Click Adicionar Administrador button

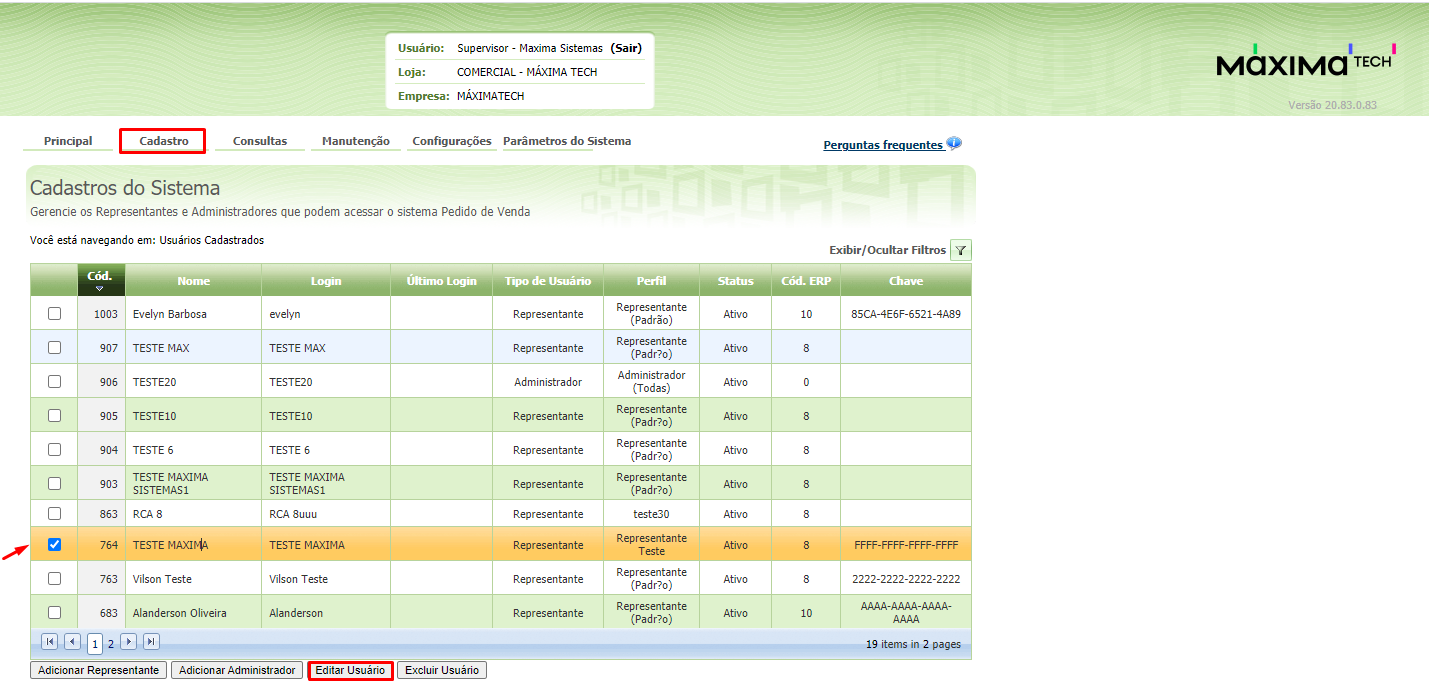(x=237, y=670)
